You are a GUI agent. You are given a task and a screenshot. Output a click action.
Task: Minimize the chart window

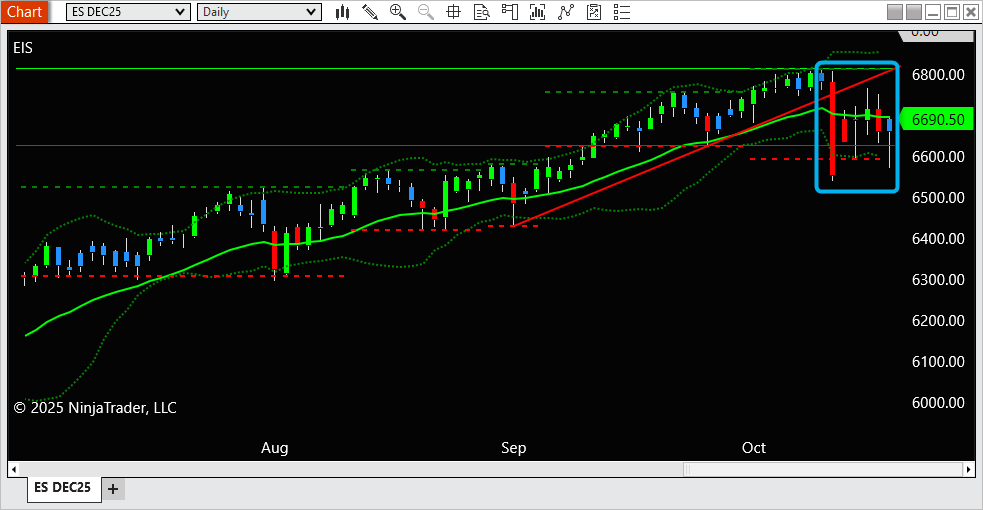(x=933, y=12)
